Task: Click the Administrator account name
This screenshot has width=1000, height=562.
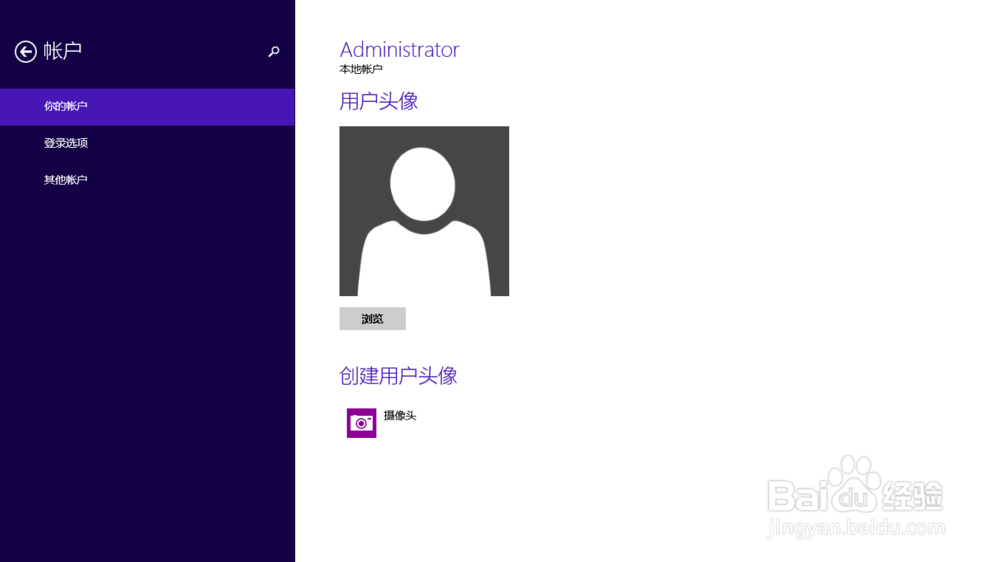Action: click(x=399, y=50)
